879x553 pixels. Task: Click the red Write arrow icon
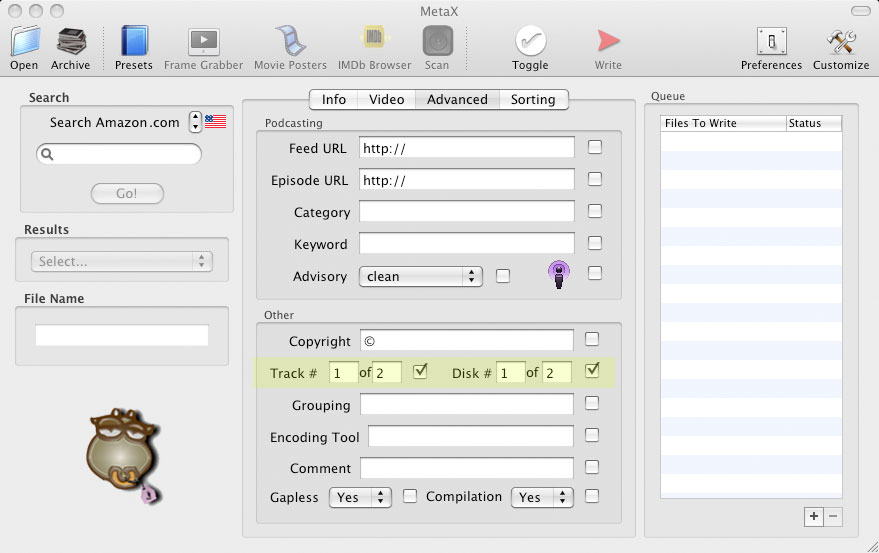608,41
